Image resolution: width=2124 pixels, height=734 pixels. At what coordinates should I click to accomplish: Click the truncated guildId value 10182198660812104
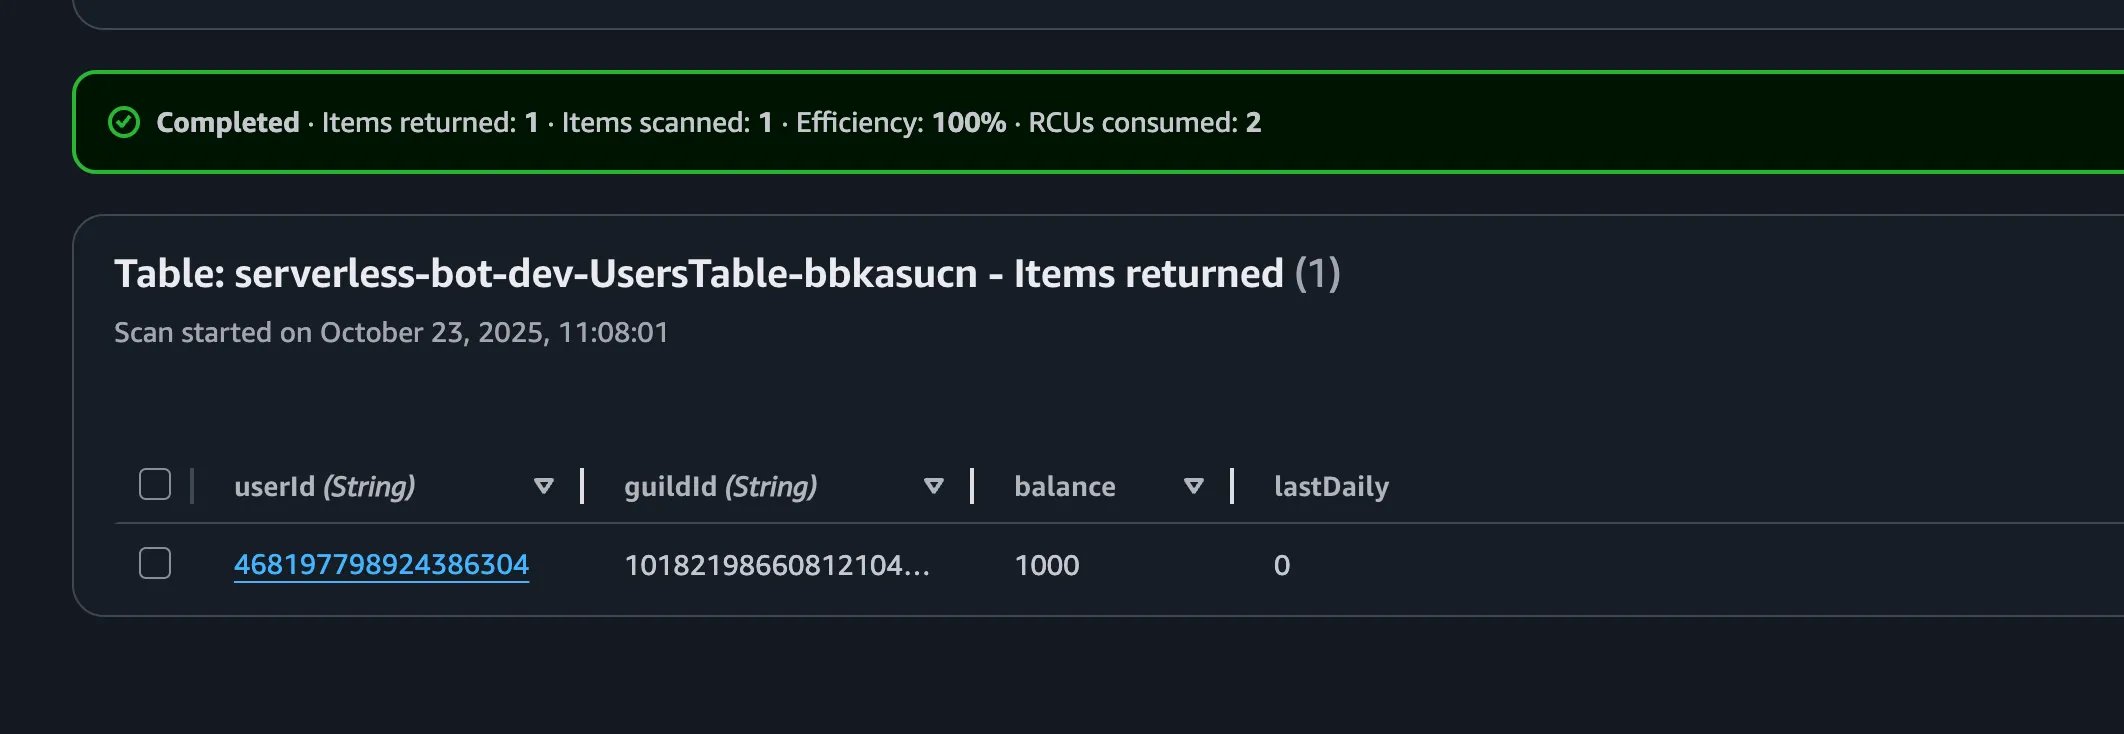[x=778, y=565]
